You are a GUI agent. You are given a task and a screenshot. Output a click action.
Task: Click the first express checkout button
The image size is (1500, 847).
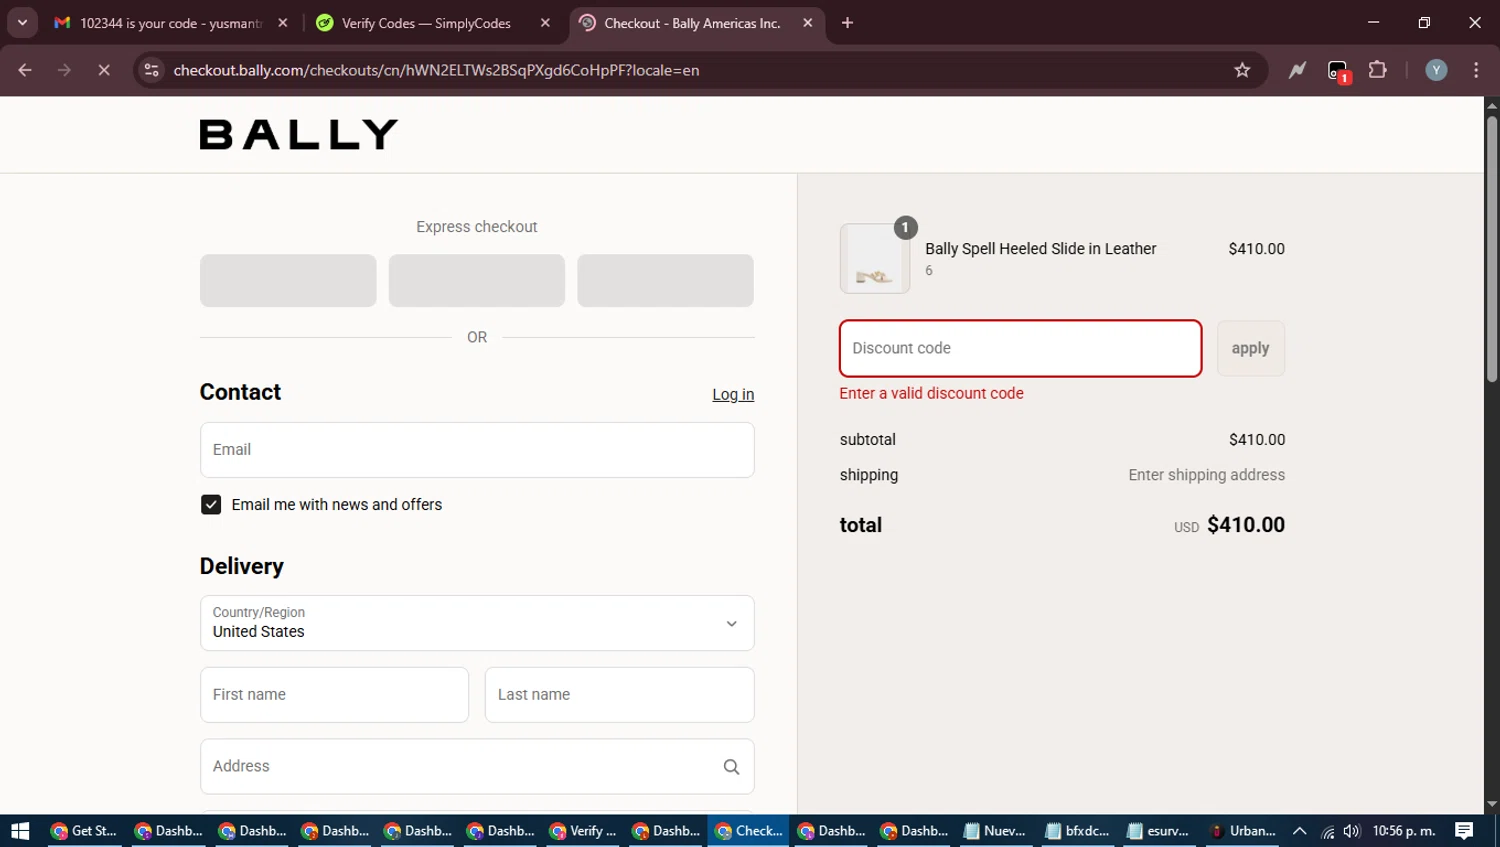[x=288, y=280]
